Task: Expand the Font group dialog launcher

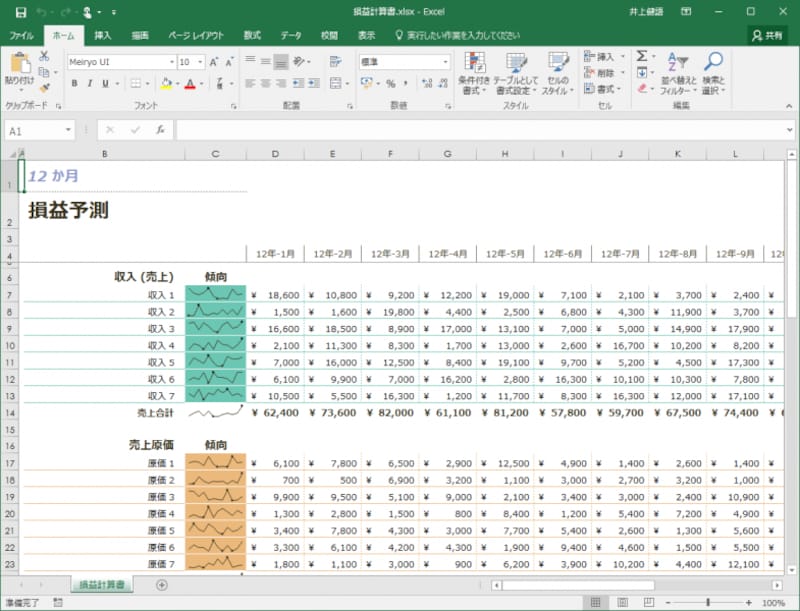Action: tap(234, 104)
